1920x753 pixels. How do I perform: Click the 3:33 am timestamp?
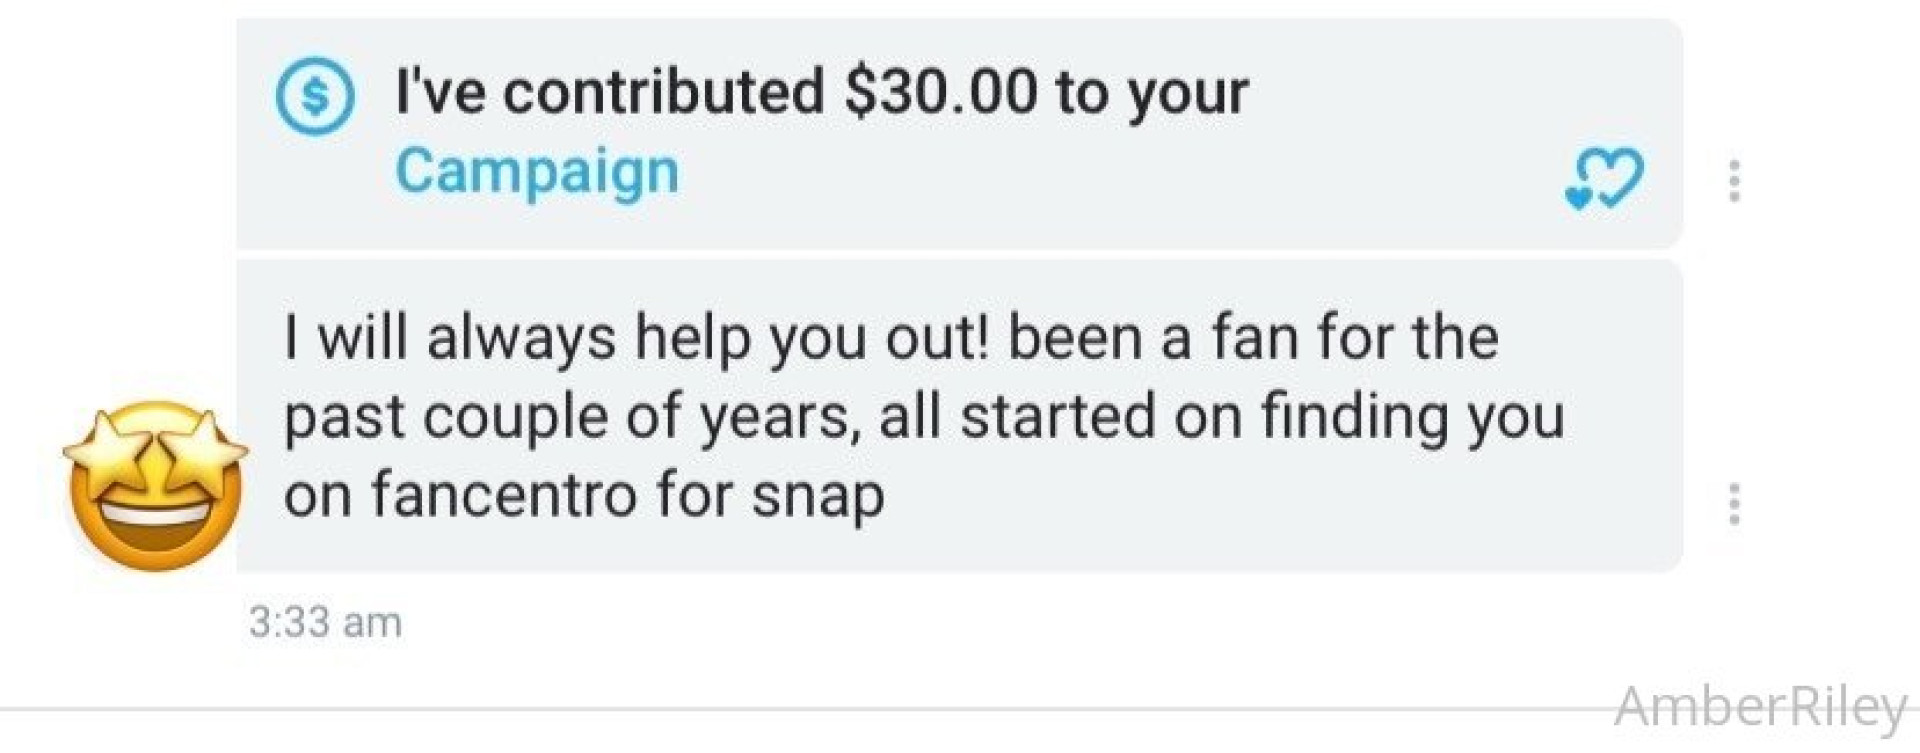[325, 622]
